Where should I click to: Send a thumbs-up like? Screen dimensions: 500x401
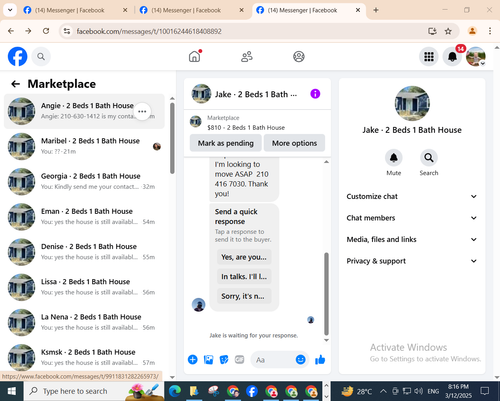pos(320,359)
